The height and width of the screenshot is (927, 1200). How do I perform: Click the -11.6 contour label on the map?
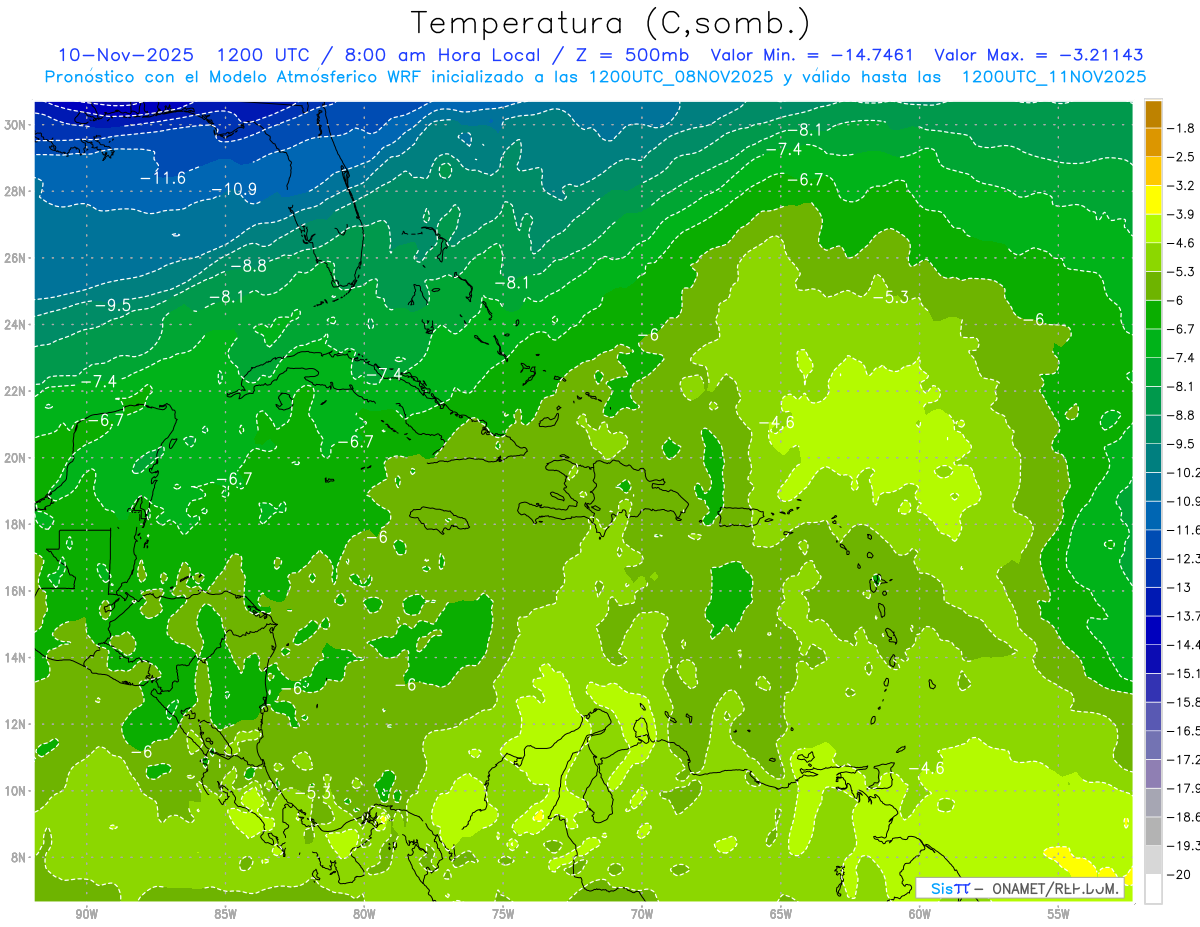pyautogui.click(x=162, y=178)
